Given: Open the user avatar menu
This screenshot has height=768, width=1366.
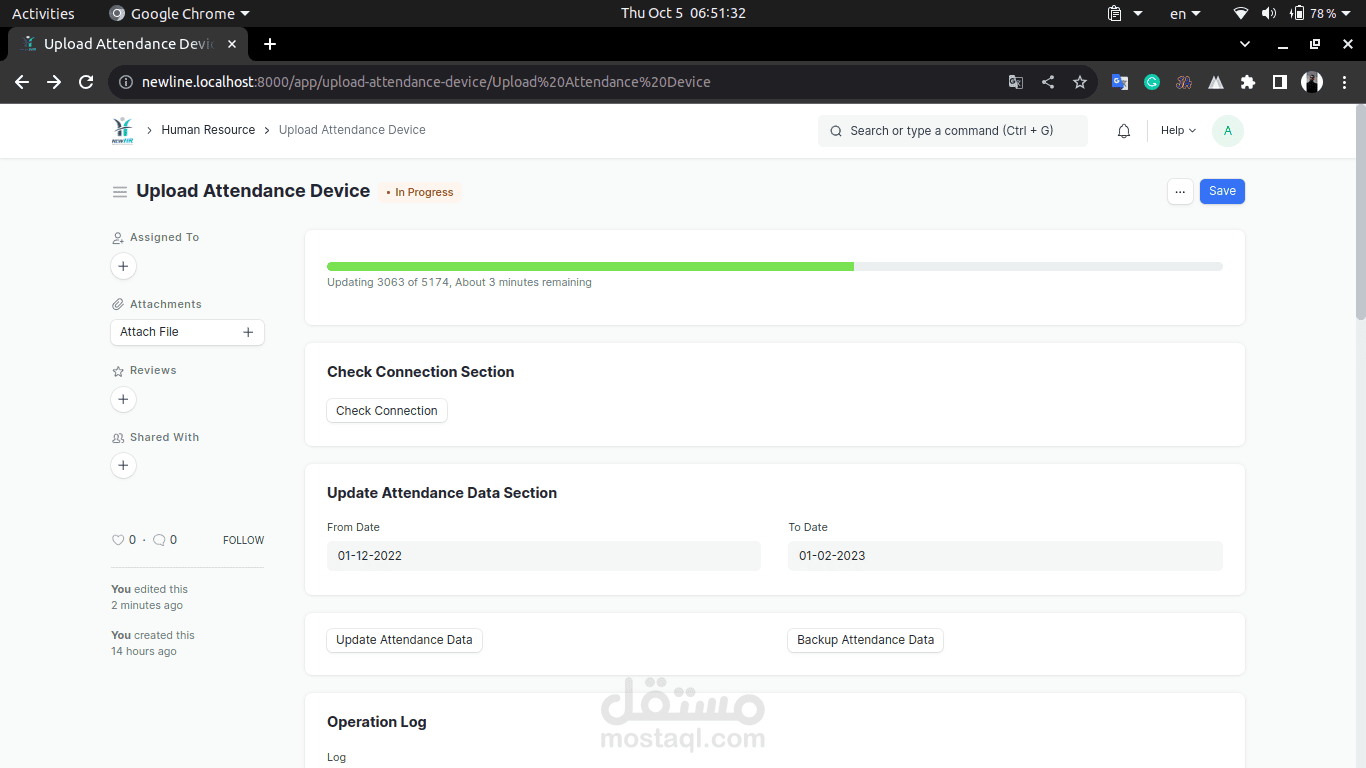Looking at the screenshot, I should (1228, 131).
